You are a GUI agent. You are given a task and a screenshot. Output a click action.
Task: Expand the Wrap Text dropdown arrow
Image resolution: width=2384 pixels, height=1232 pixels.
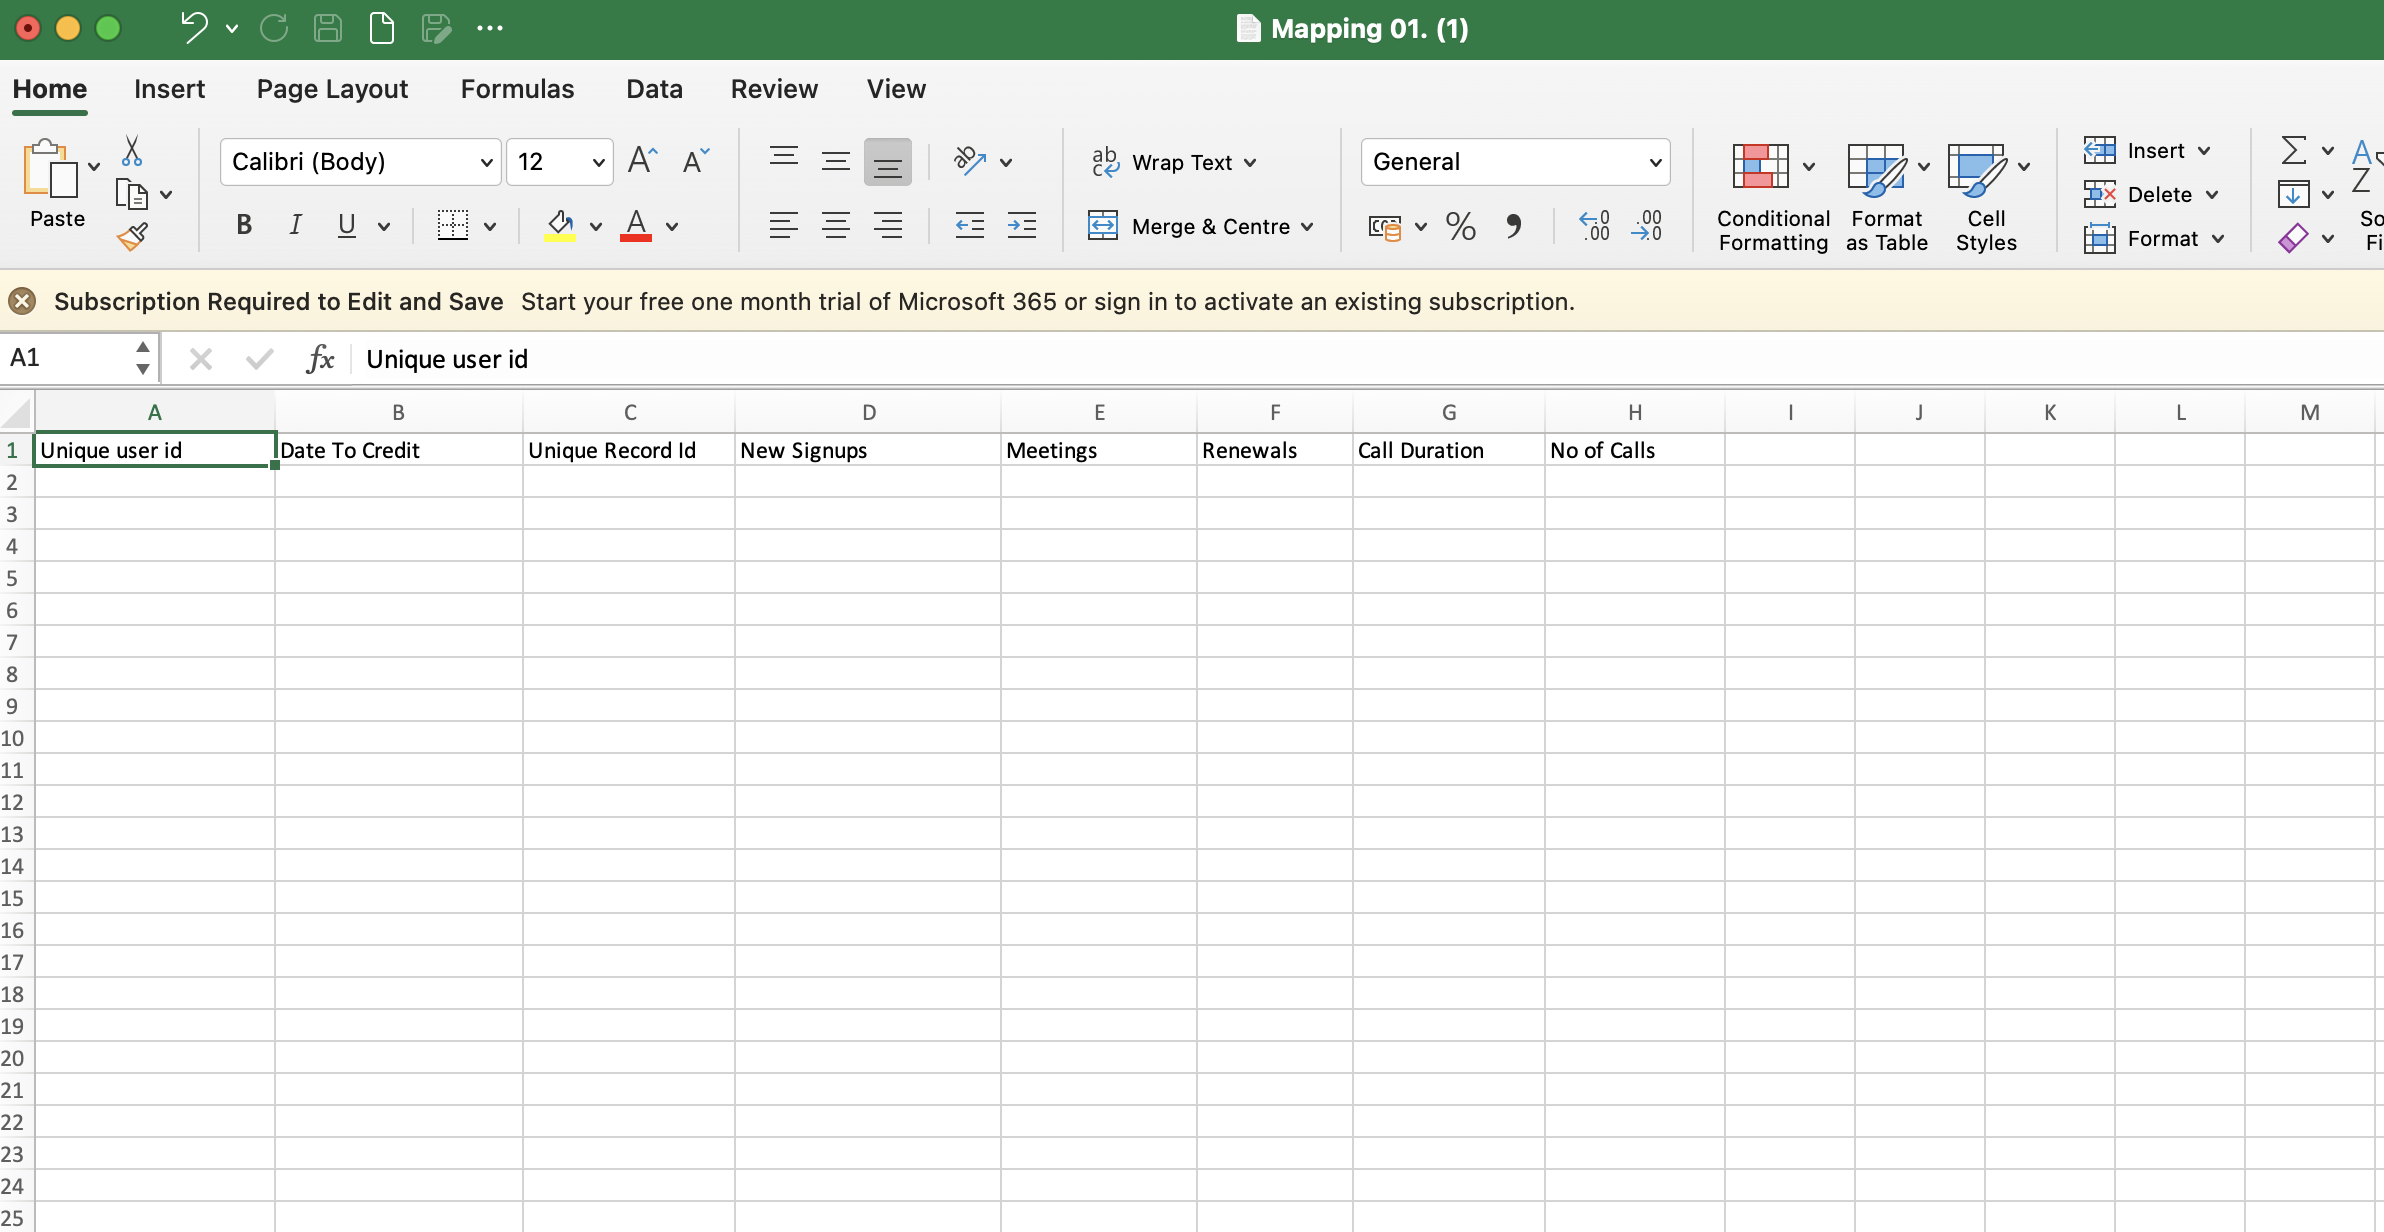point(1250,163)
